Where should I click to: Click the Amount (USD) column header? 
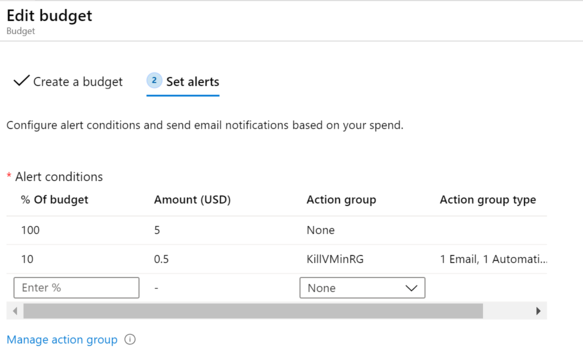pyautogui.click(x=193, y=200)
